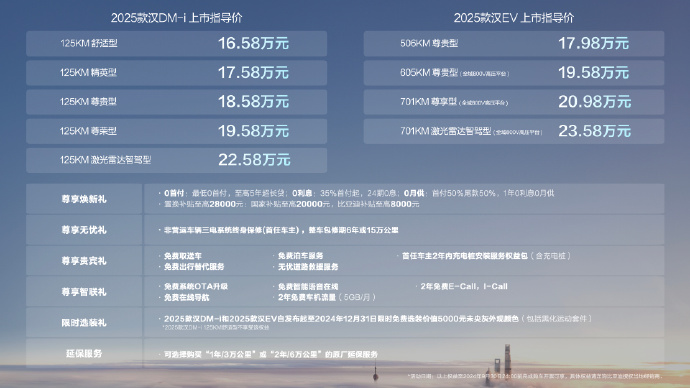The height and width of the screenshot is (388, 690).
Task: Select the 506KM 尊贵型 17.98万元 row
Action: (x=514, y=44)
